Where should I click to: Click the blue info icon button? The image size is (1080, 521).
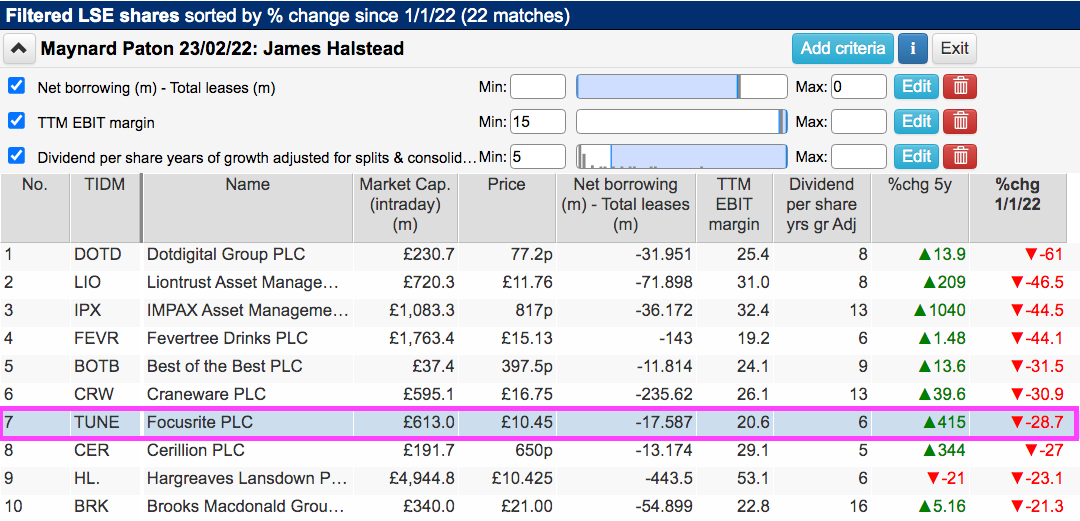(913, 48)
